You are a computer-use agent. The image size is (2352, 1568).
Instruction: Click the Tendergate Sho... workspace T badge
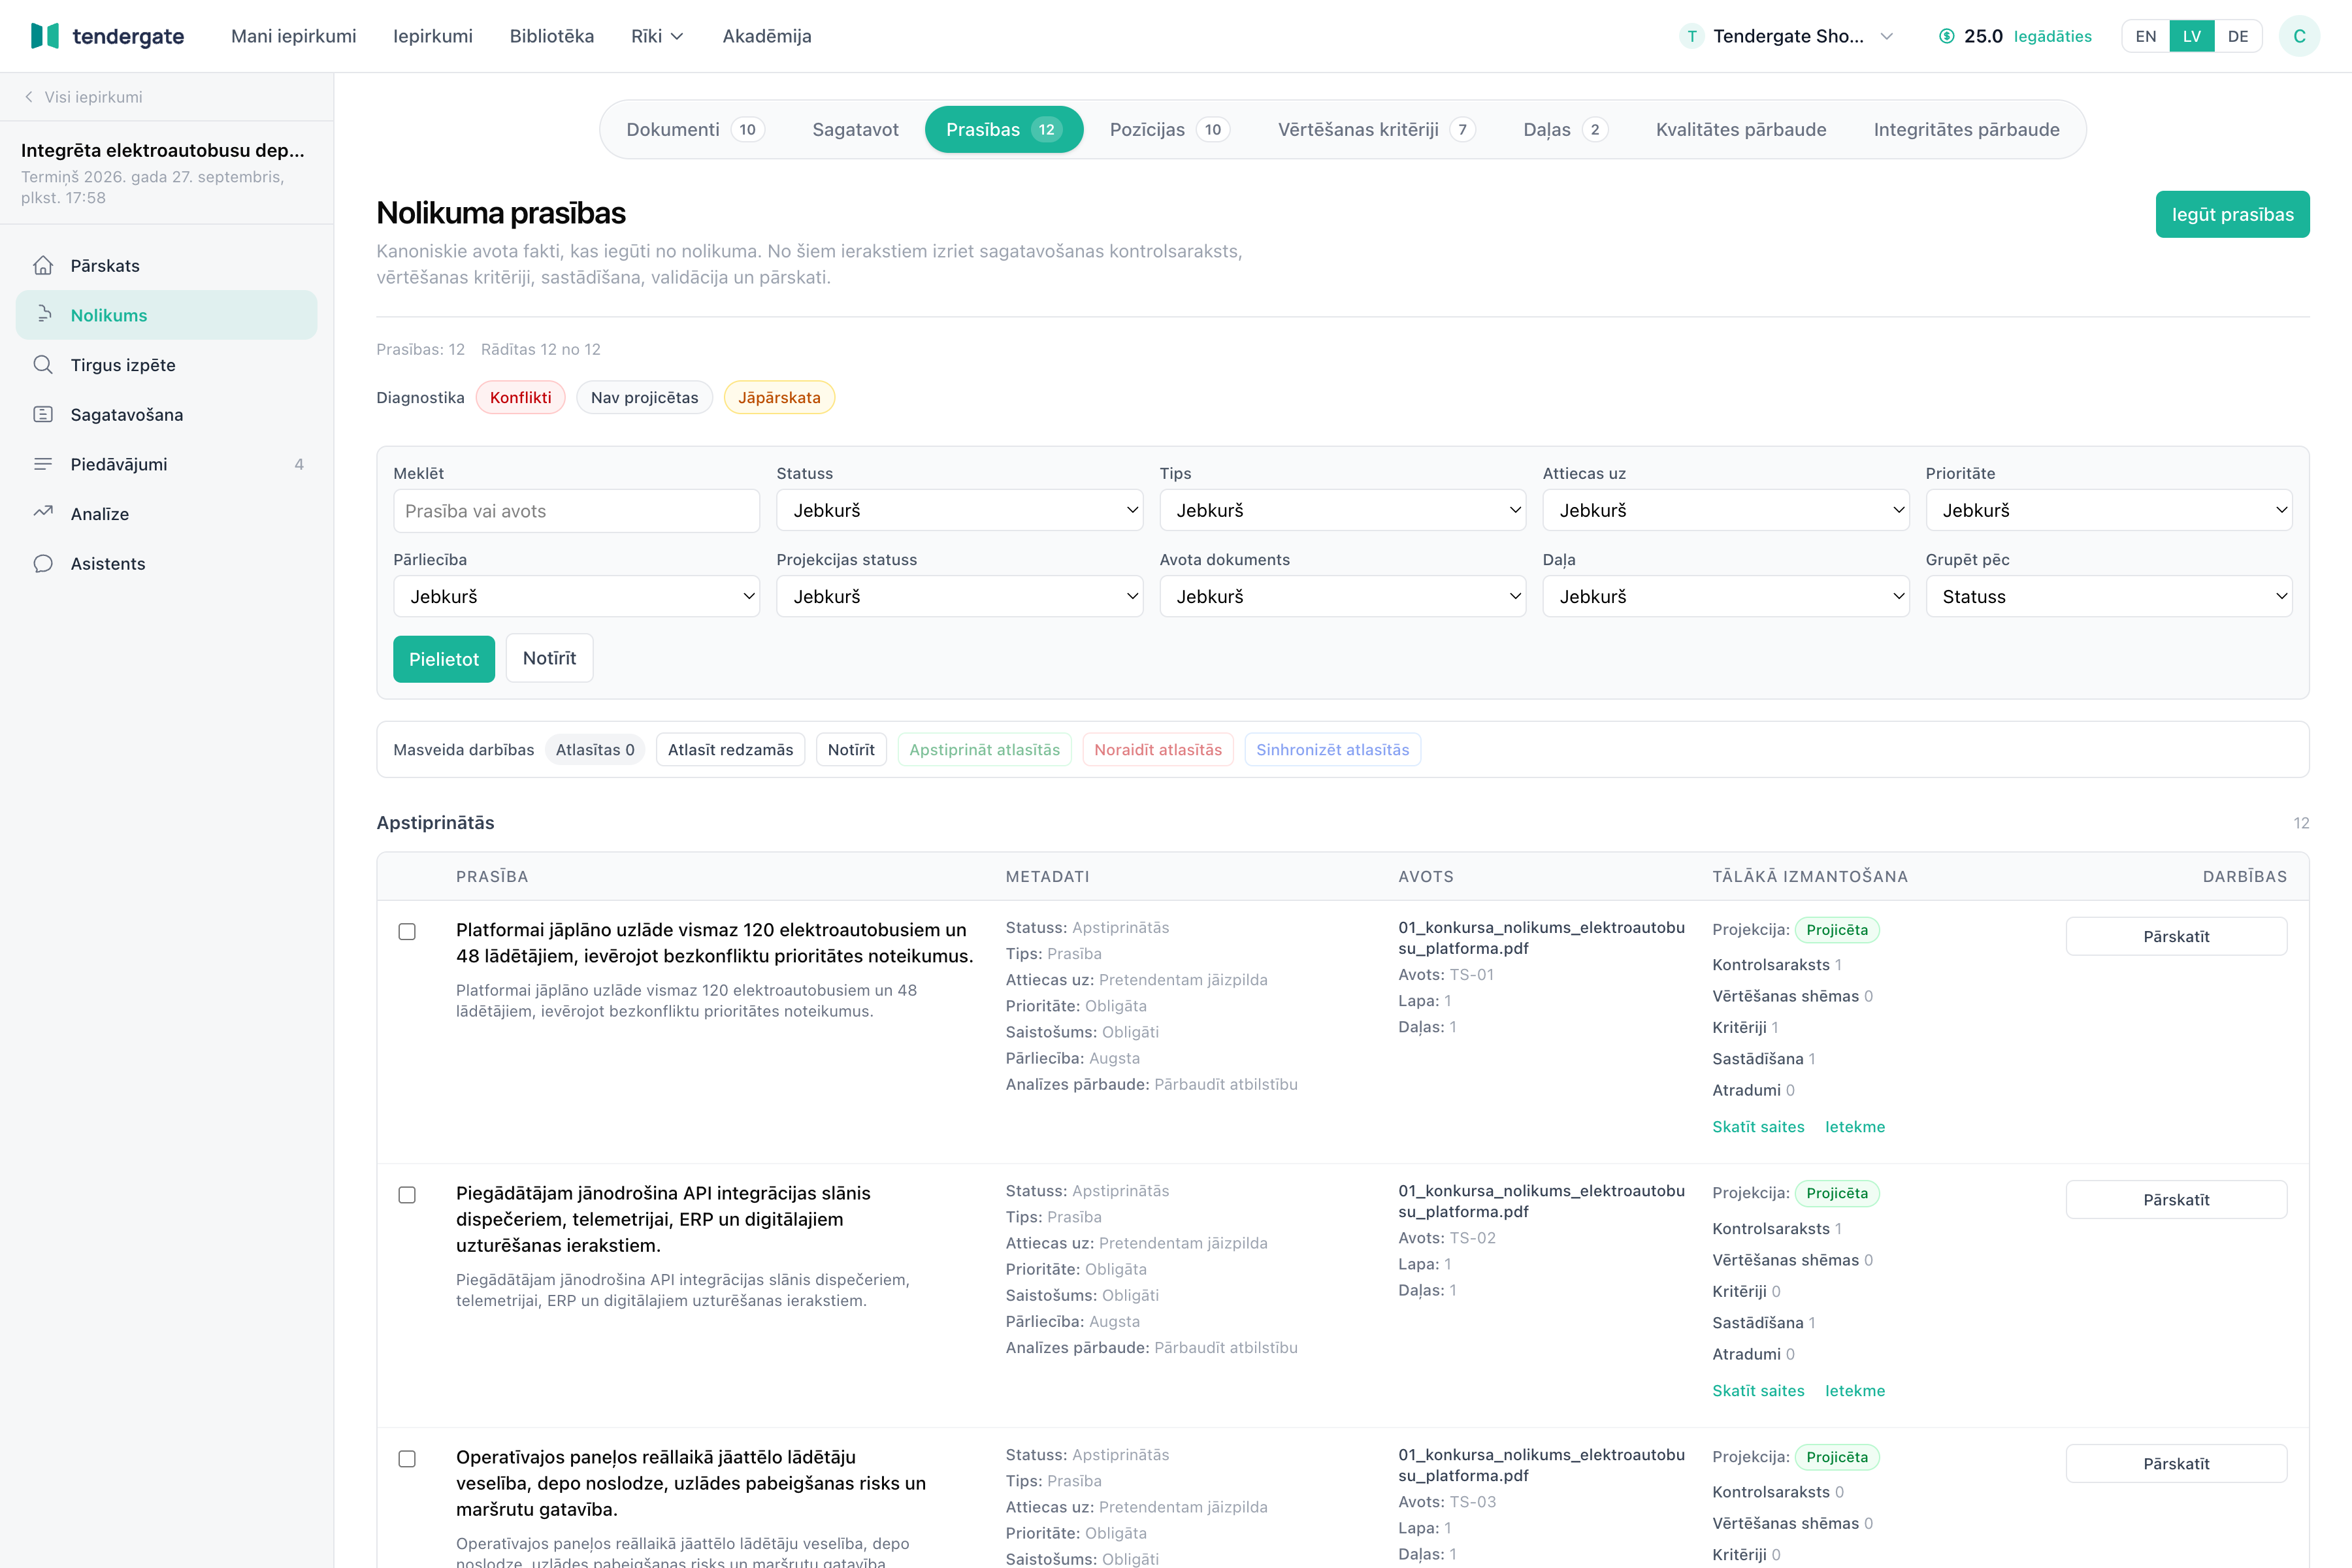pyautogui.click(x=1691, y=36)
